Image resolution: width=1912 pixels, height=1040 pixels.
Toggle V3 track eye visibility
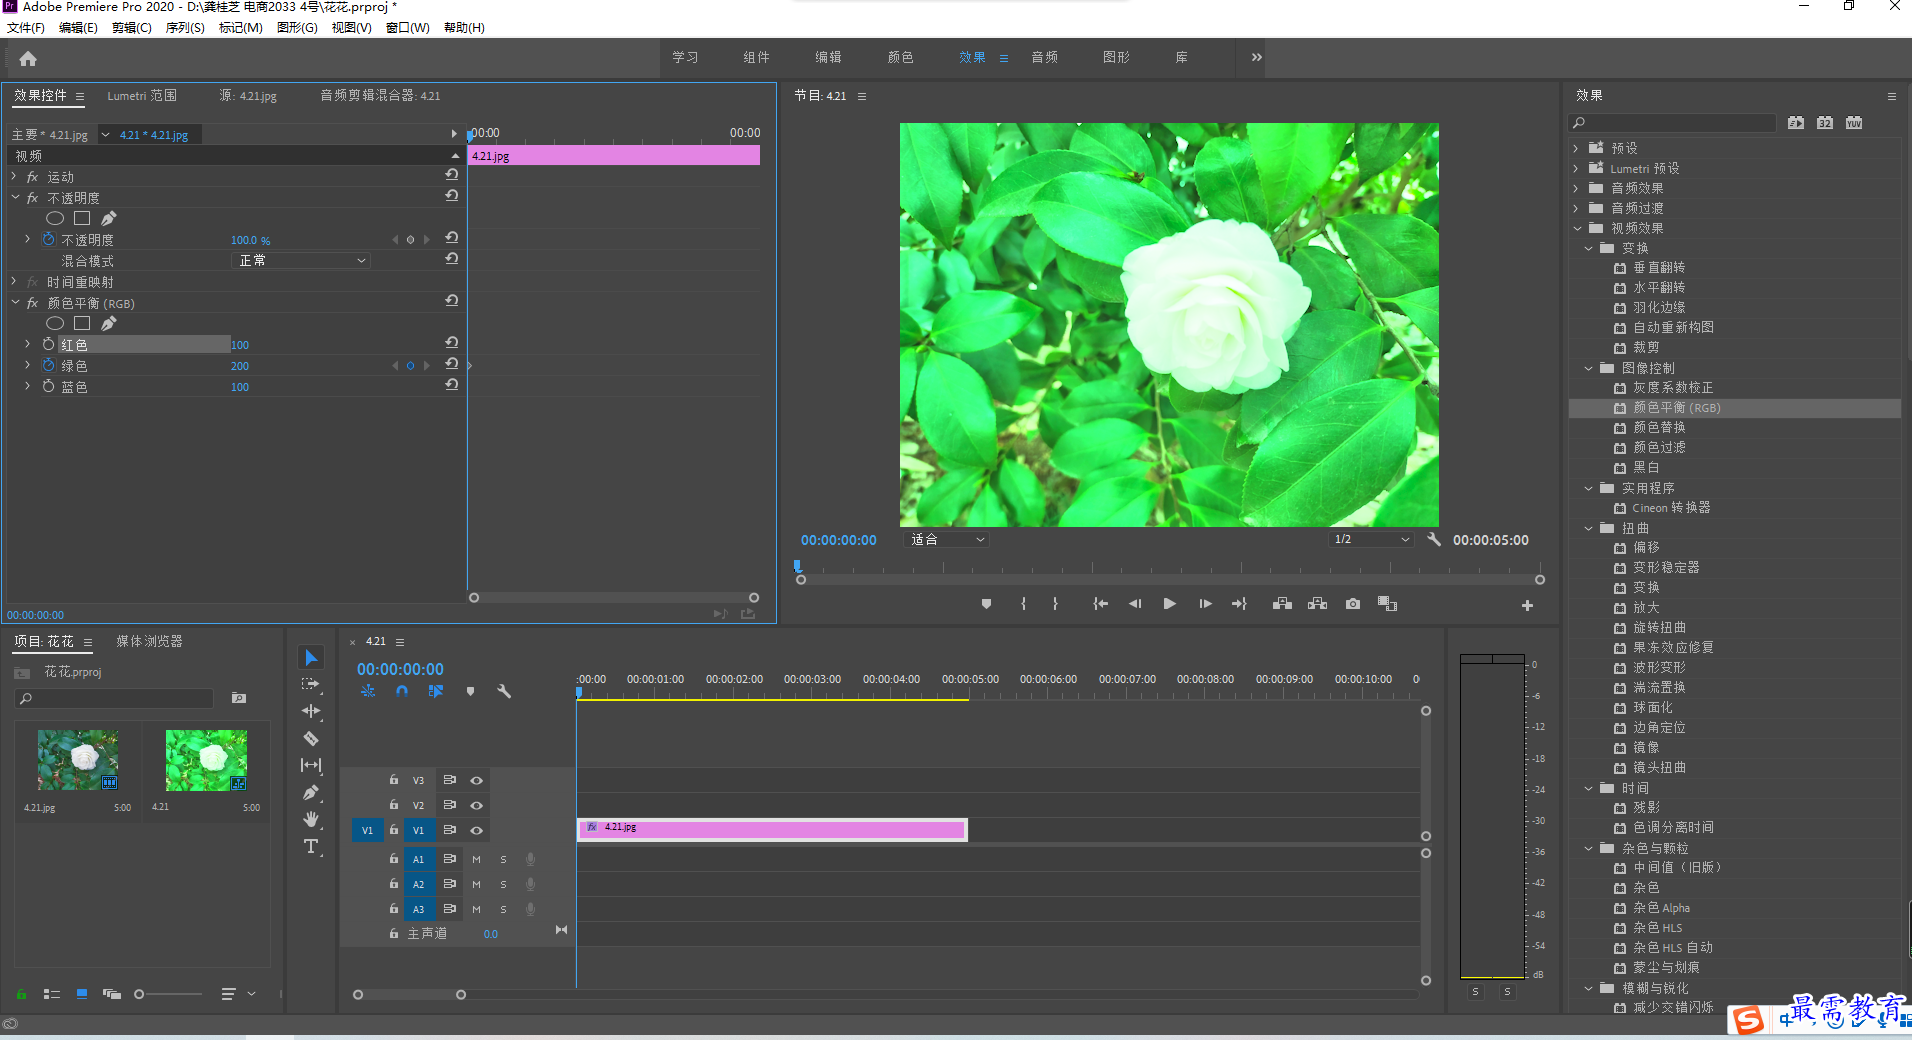coord(477,780)
